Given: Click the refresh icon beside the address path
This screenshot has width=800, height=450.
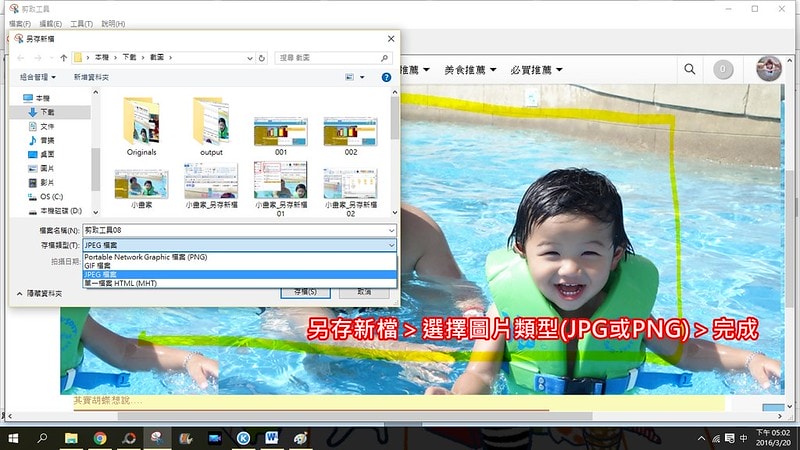Looking at the screenshot, I should coord(261,58).
